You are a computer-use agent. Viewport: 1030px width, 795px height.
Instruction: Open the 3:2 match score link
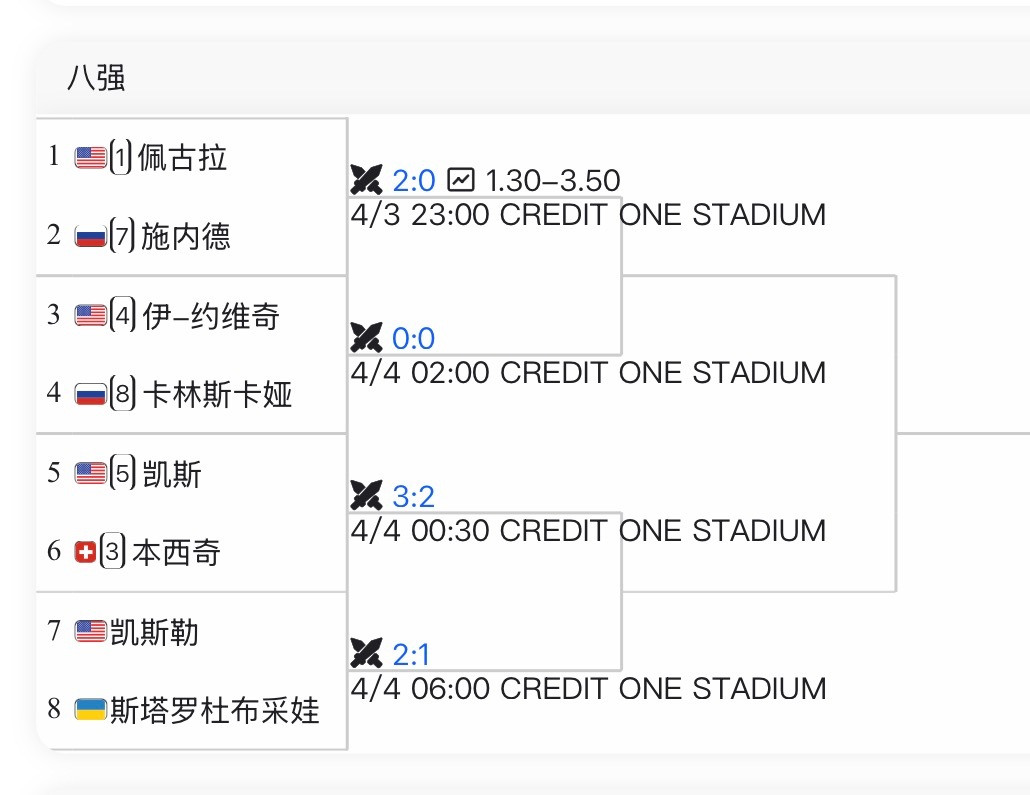pos(414,497)
